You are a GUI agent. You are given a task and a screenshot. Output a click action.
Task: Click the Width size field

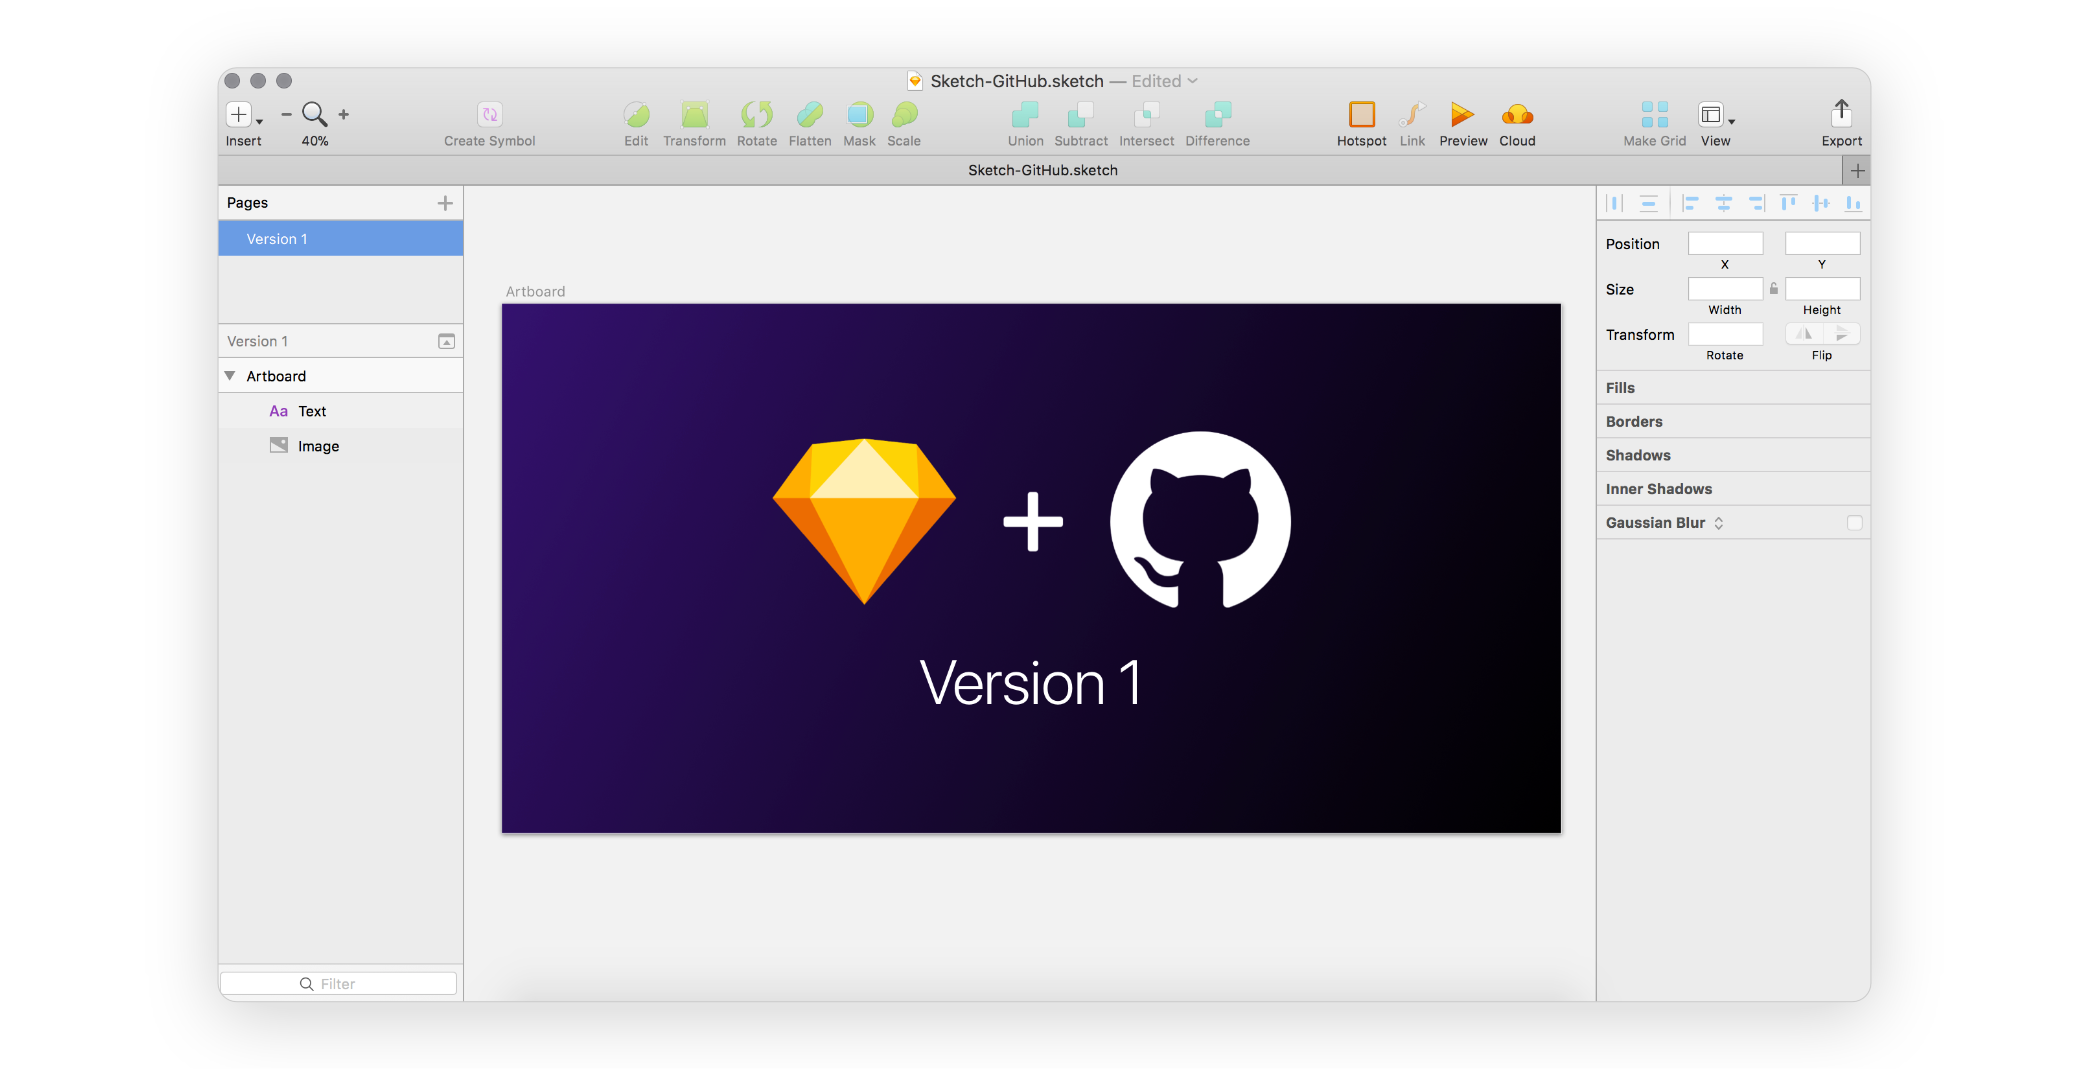[1725, 289]
